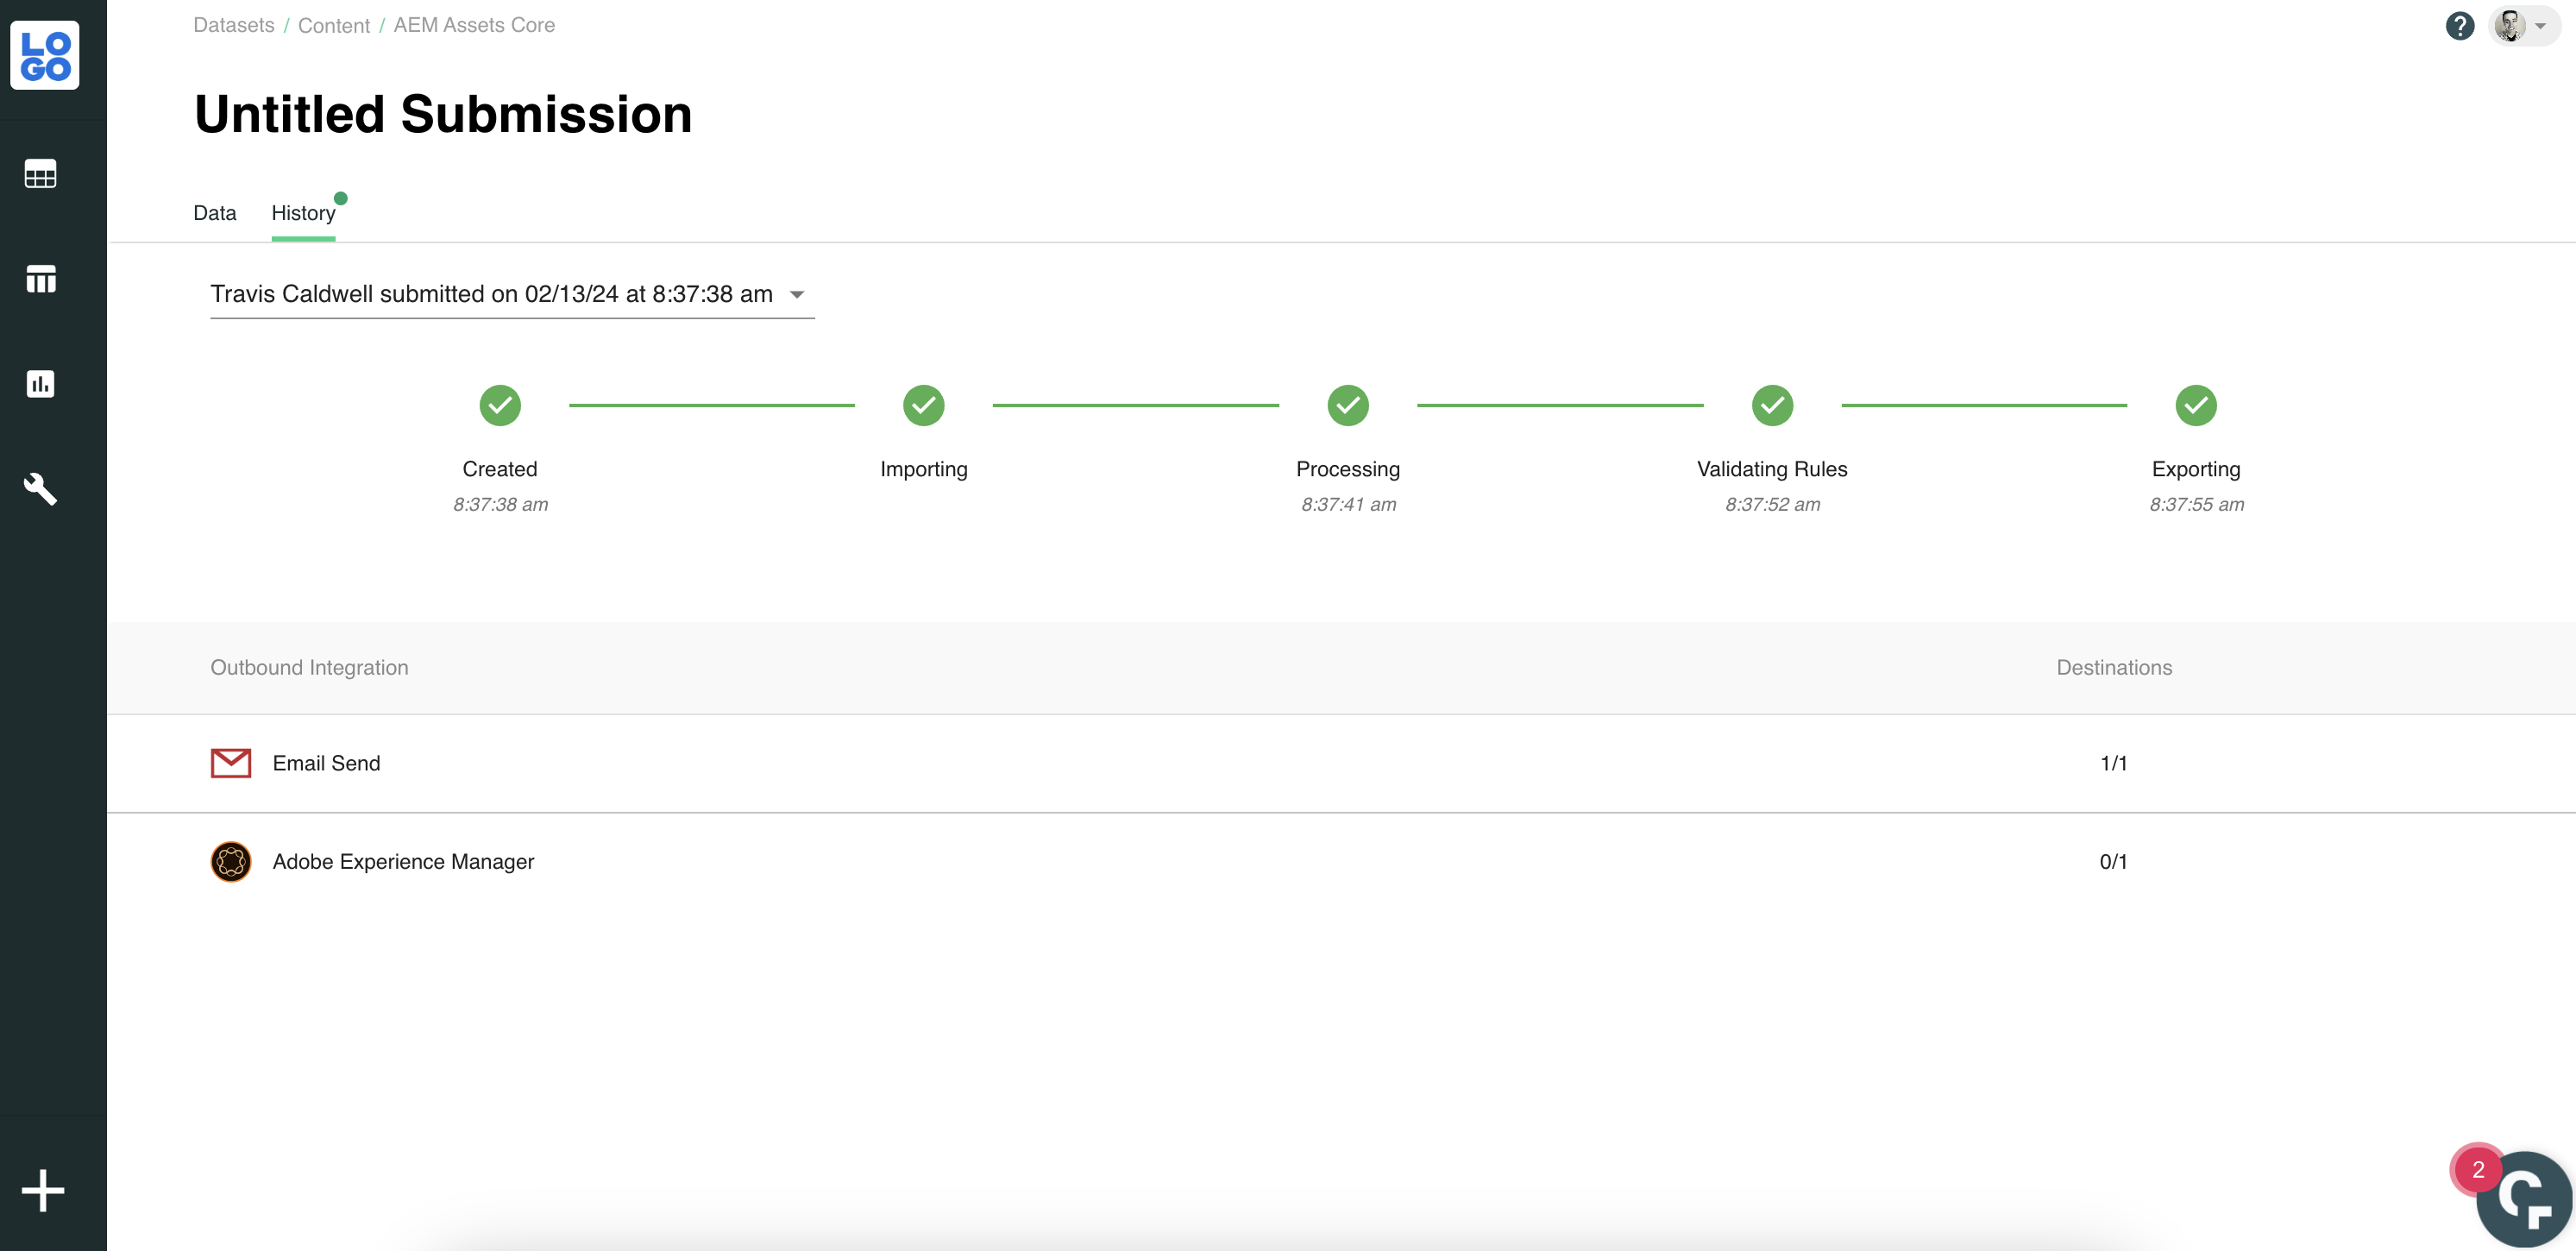Switch to the Data tab

(214, 213)
